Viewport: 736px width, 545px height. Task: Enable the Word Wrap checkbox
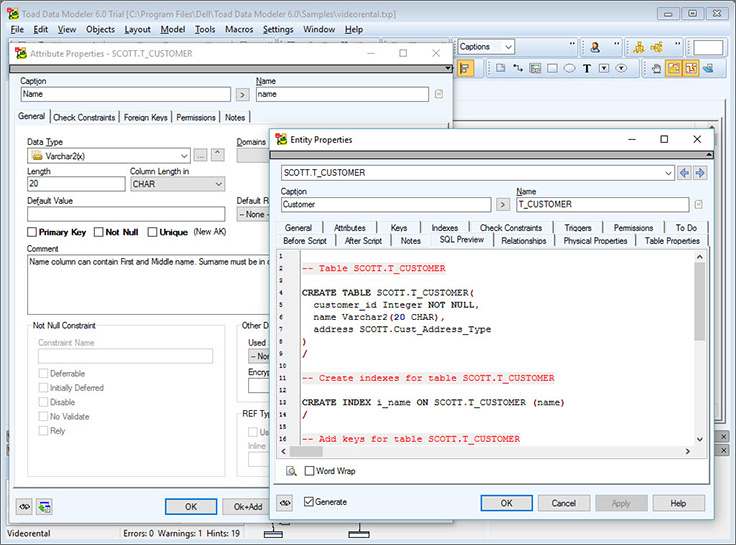pyautogui.click(x=310, y=471)
